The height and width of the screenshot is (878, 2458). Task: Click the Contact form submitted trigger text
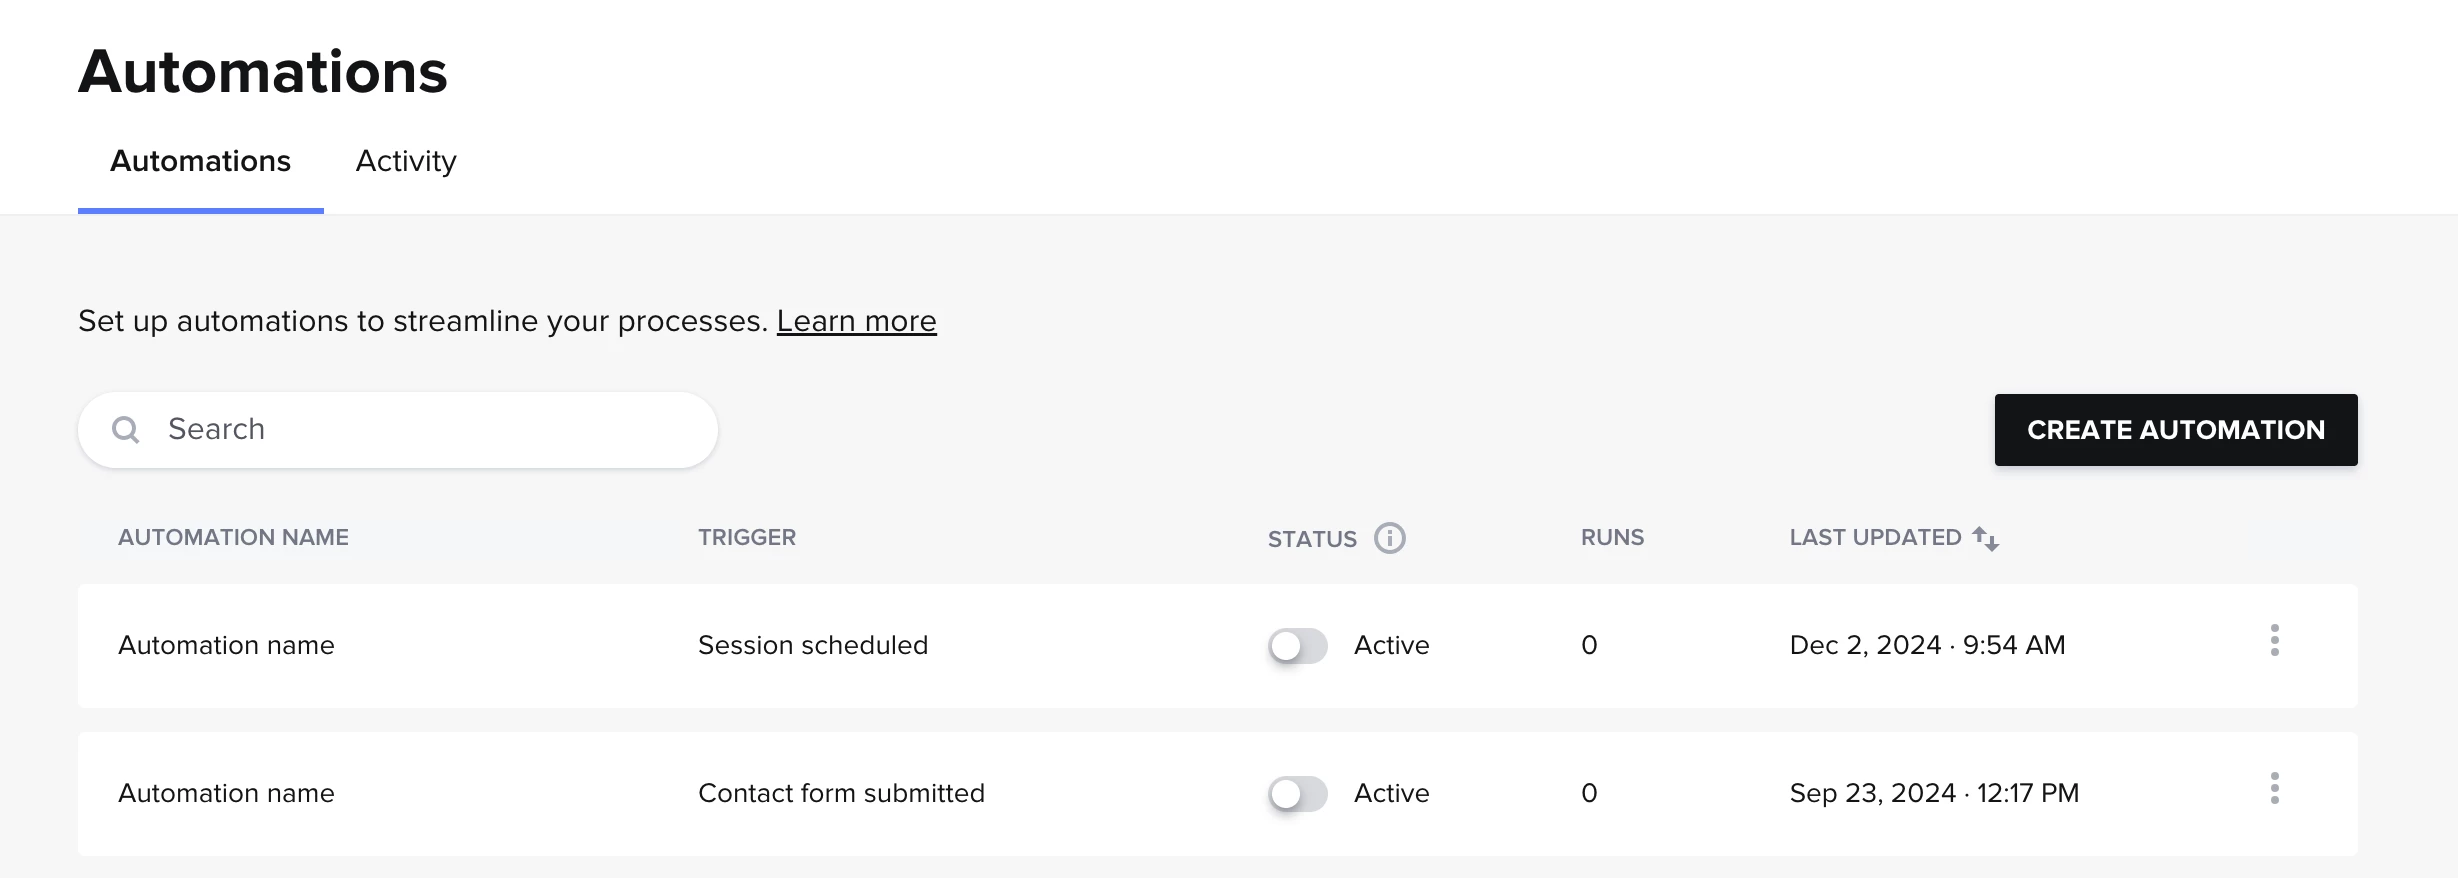coord(841,794)
